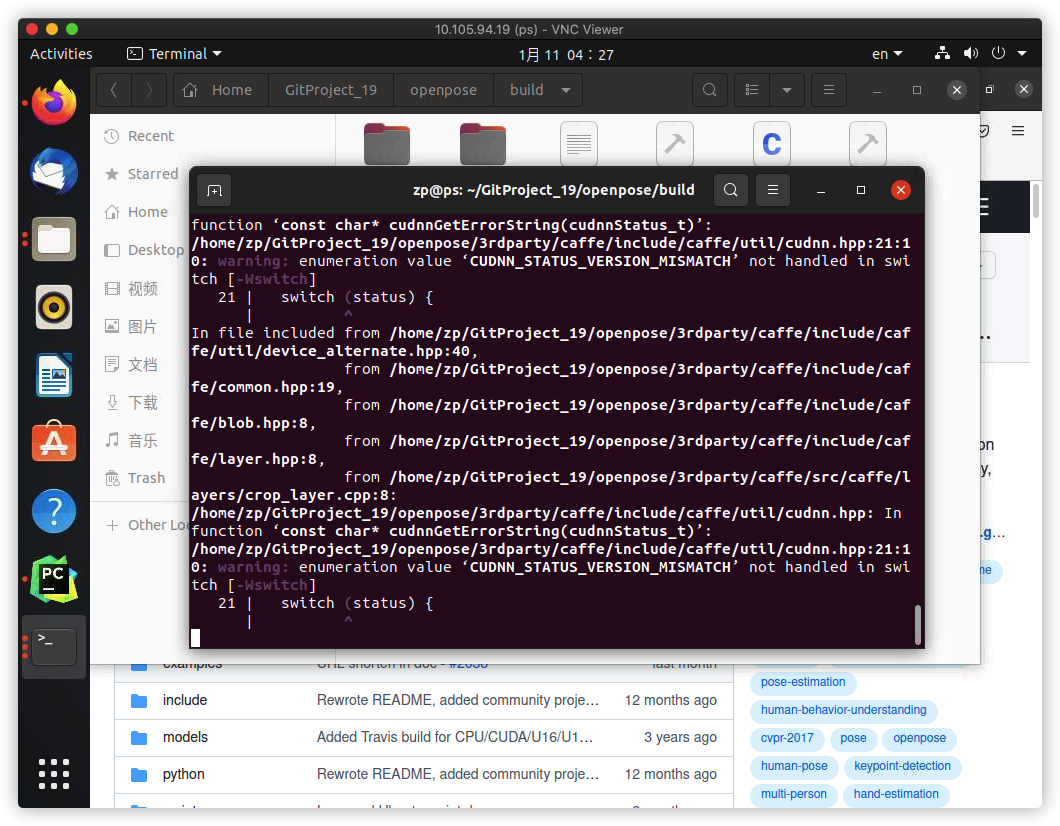
Task: Launch PyCharm from the dock
Action: pyautogui.click(x=53, y=577)
